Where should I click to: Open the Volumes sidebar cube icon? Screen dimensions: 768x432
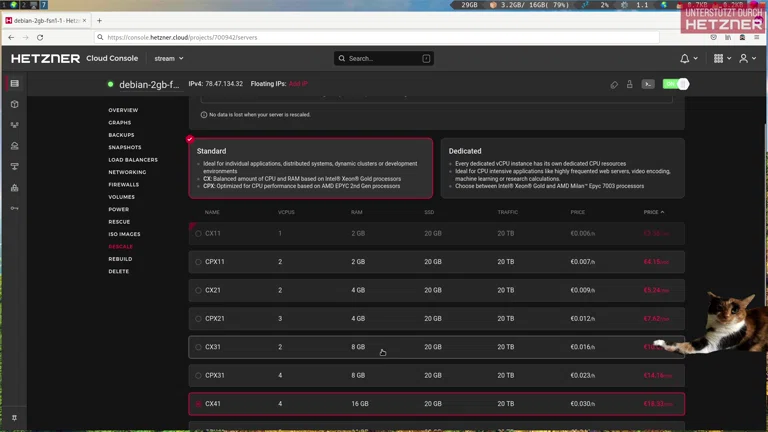click(15, 104)
